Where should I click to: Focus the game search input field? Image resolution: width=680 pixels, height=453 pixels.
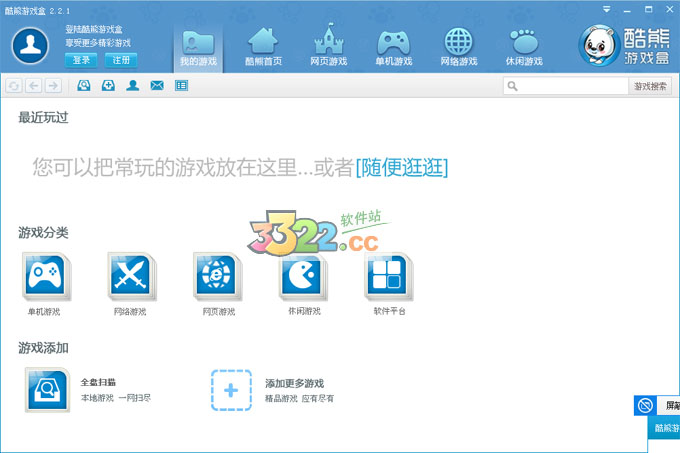click(566, 86)
